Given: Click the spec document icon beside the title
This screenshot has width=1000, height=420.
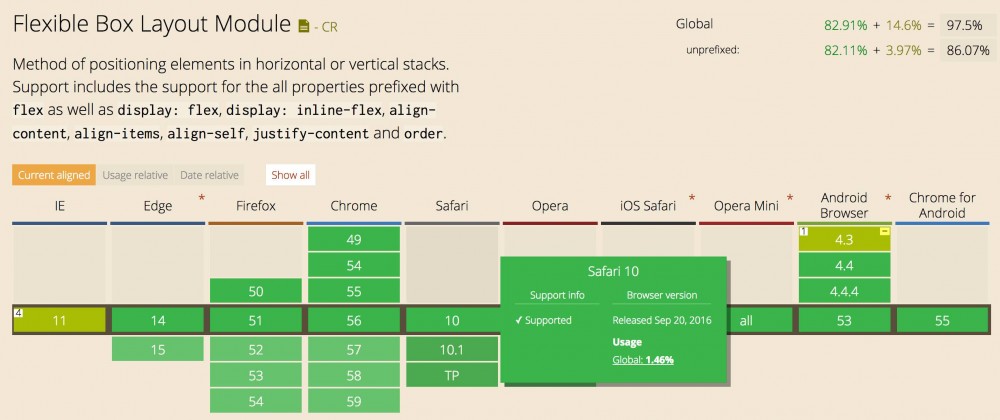Looking at the screenshot, I should point(304,22).
